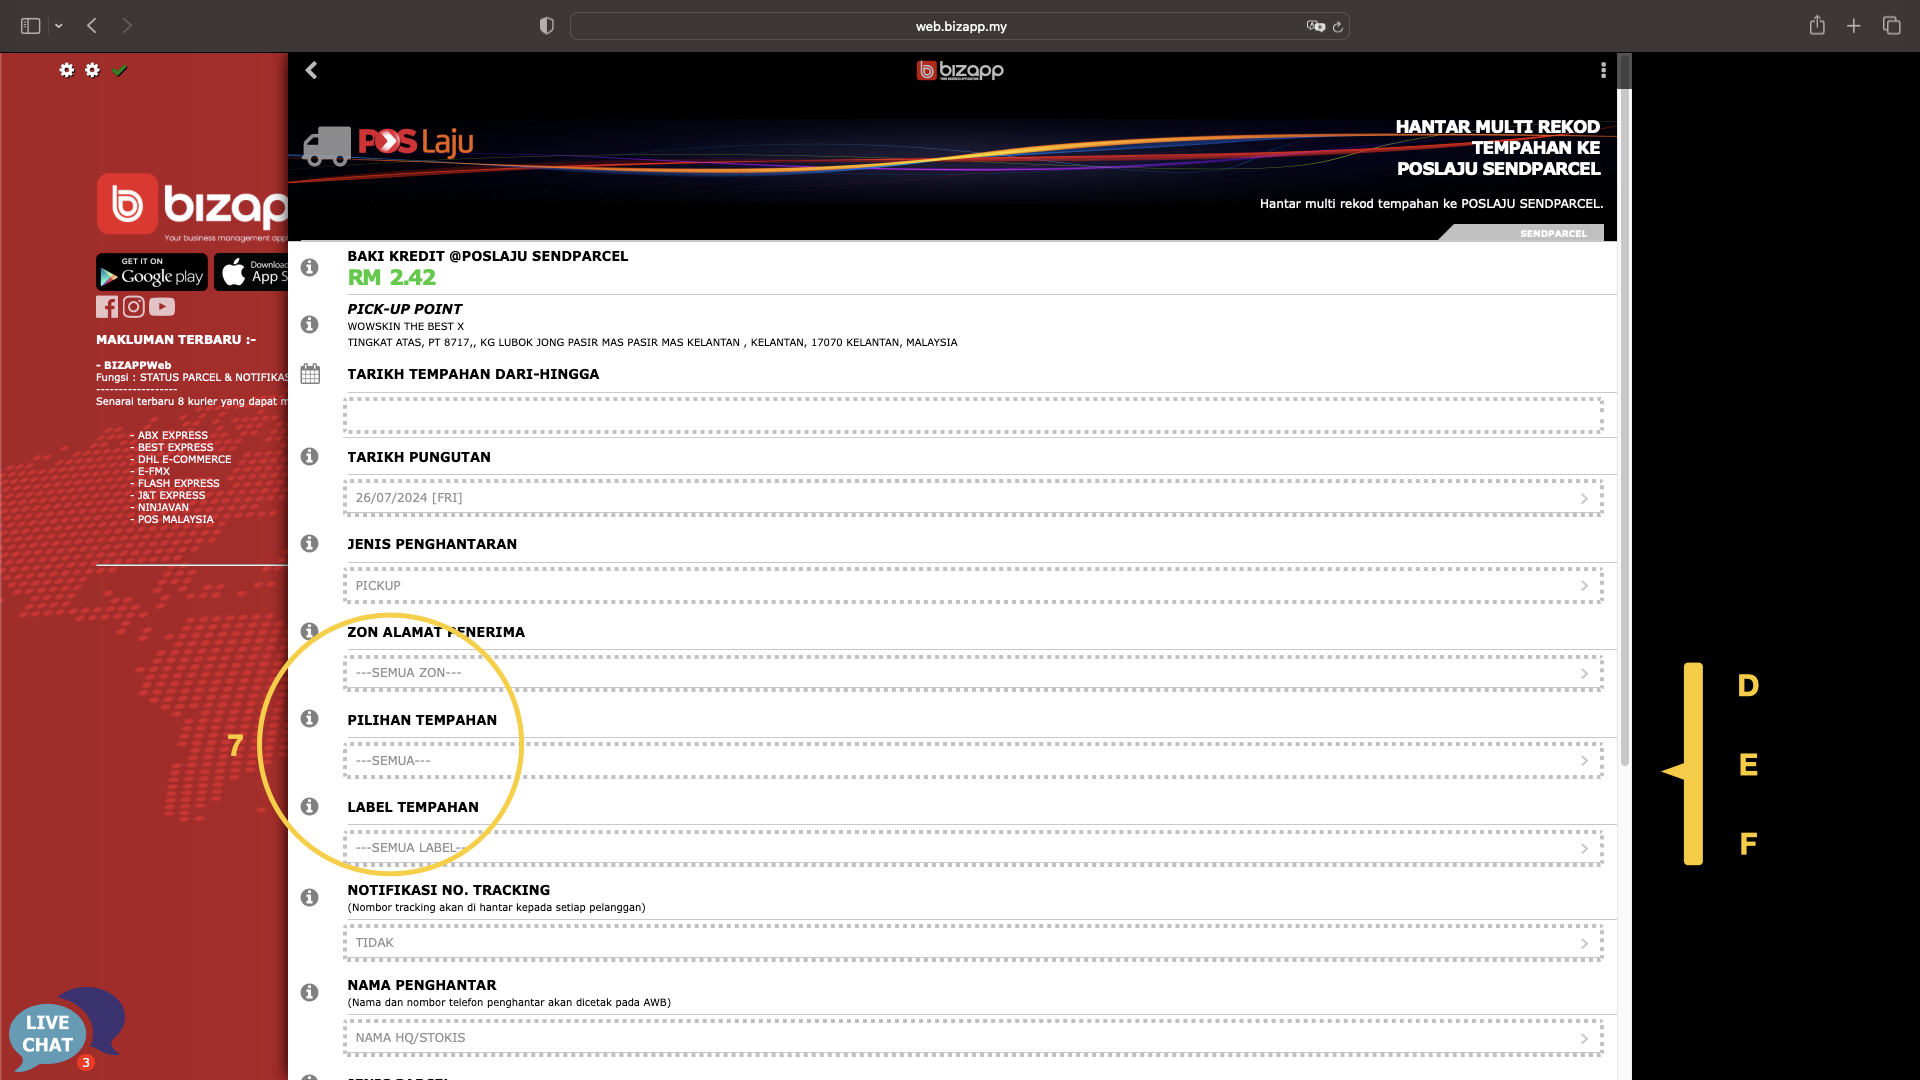Expand Safari sidebar options chevron
The height and width of the screenshot is (1080, 1920).
point(59,26)
